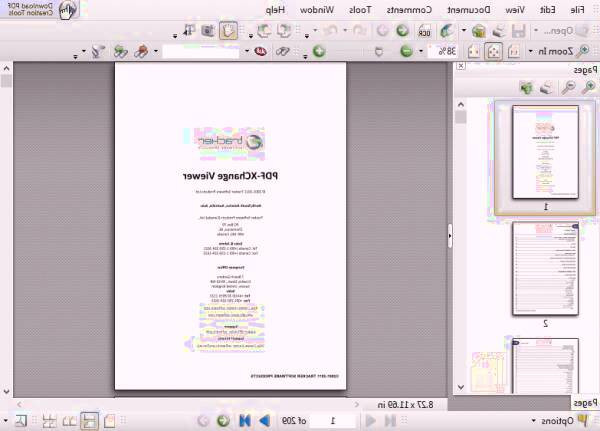Click the Pages panel vertical scrollbar down arrow
Screen dimensions: 600x431
coord(461,387)
